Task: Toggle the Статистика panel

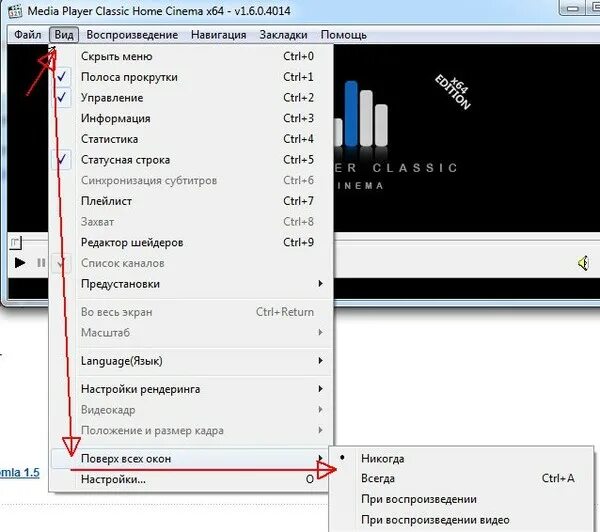Action: (191, 139)
